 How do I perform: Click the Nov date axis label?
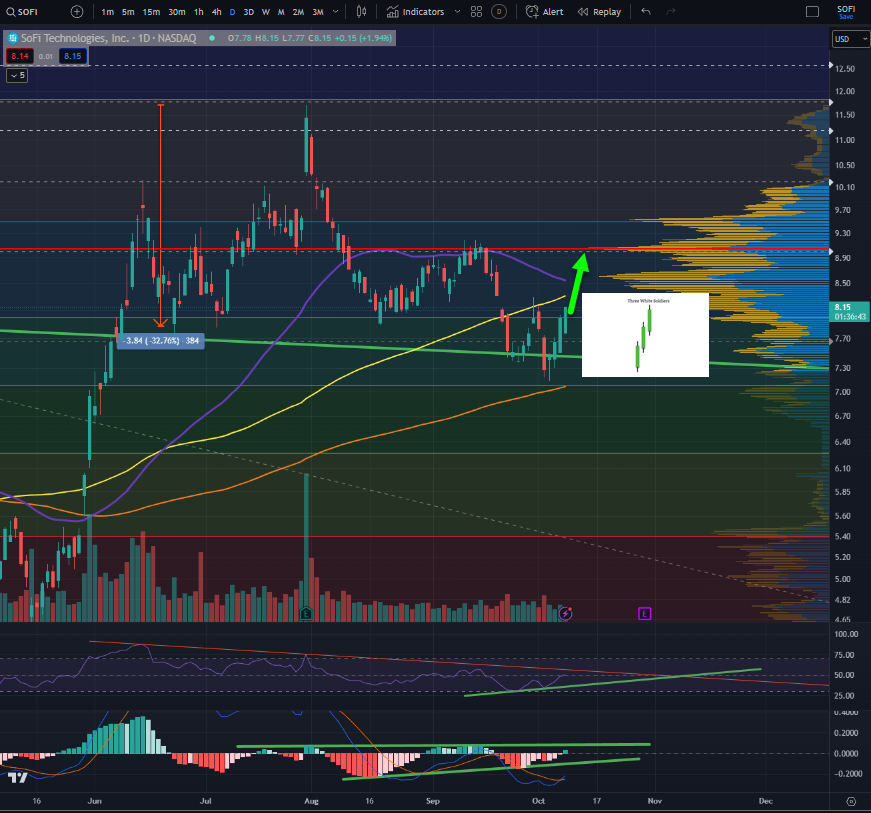pyautogui.click(x=655, y=801)
